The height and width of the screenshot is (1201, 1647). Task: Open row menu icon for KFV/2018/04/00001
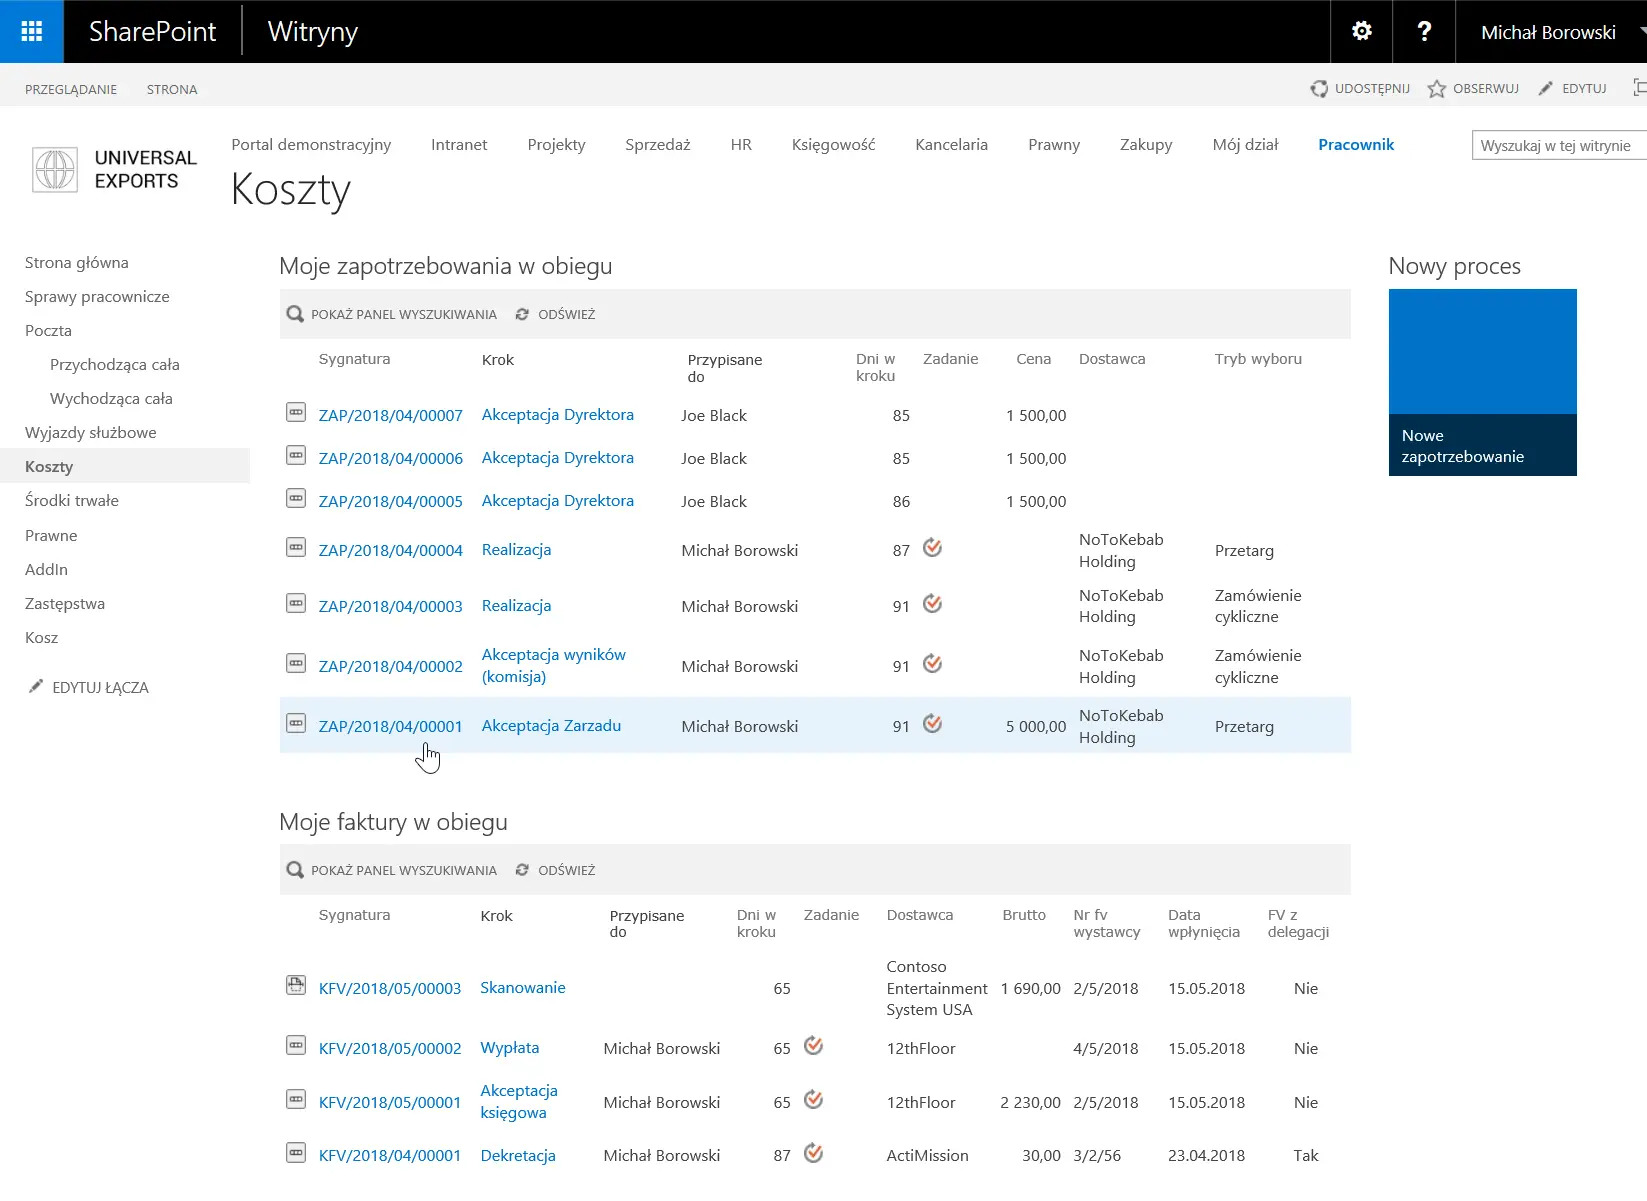click(x=296, y=1152)
